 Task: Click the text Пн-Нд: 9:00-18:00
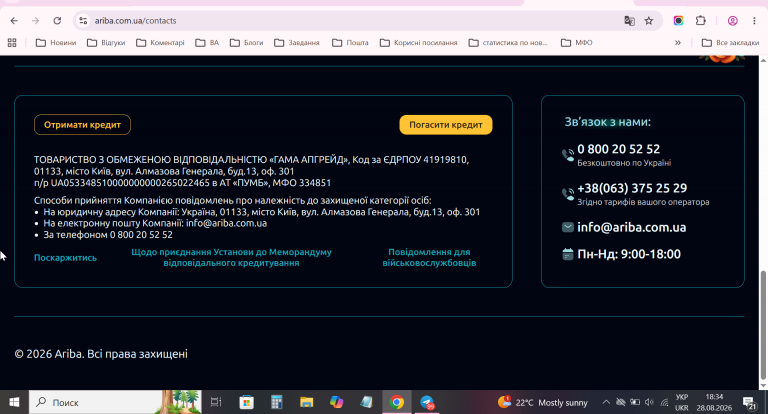pos(629,254)
